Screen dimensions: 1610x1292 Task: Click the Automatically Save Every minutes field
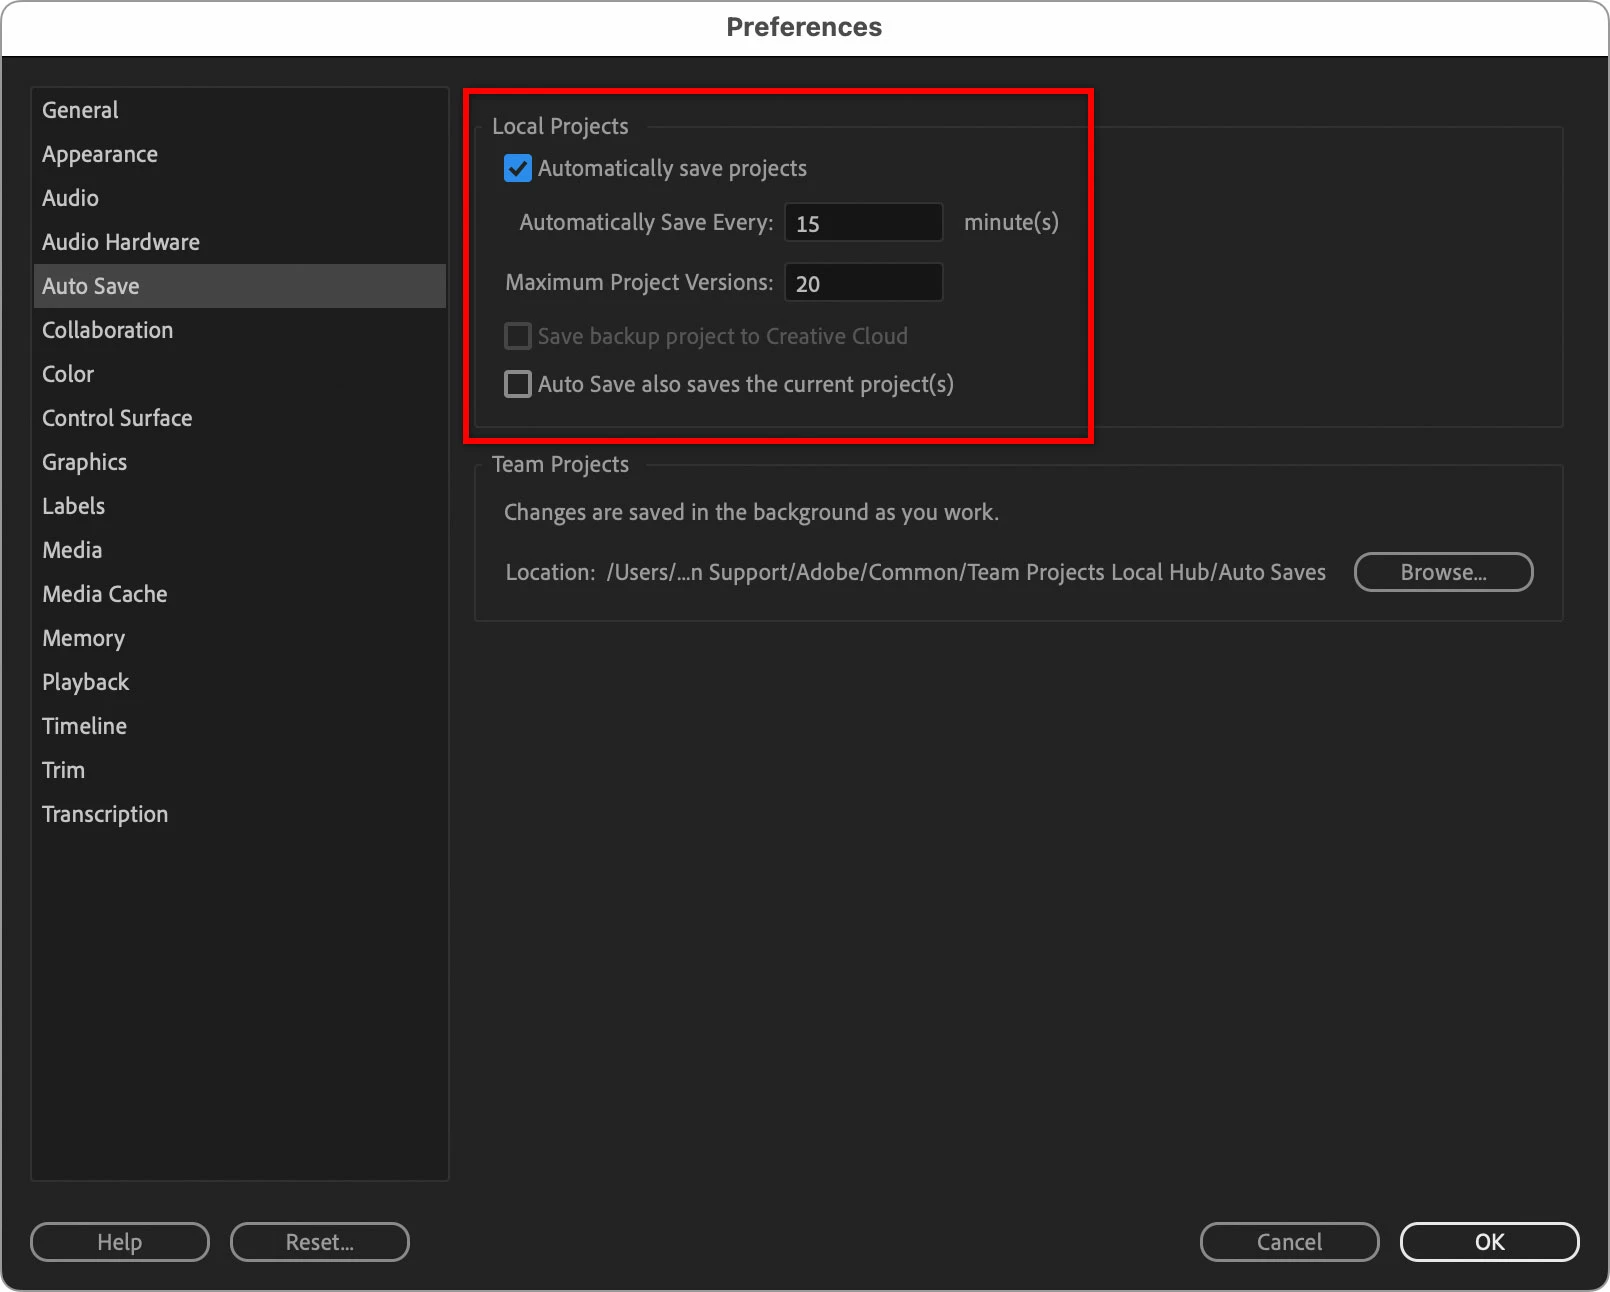864,222
